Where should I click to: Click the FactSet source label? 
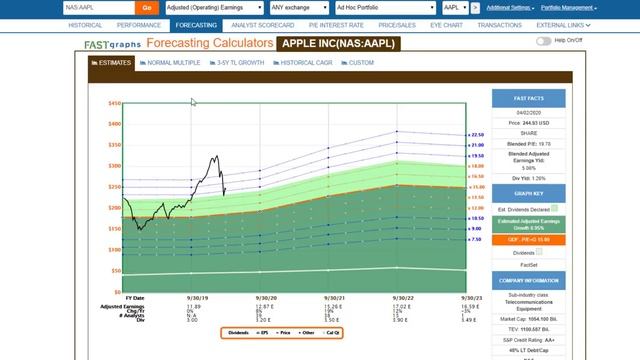(x=529, y=265)
